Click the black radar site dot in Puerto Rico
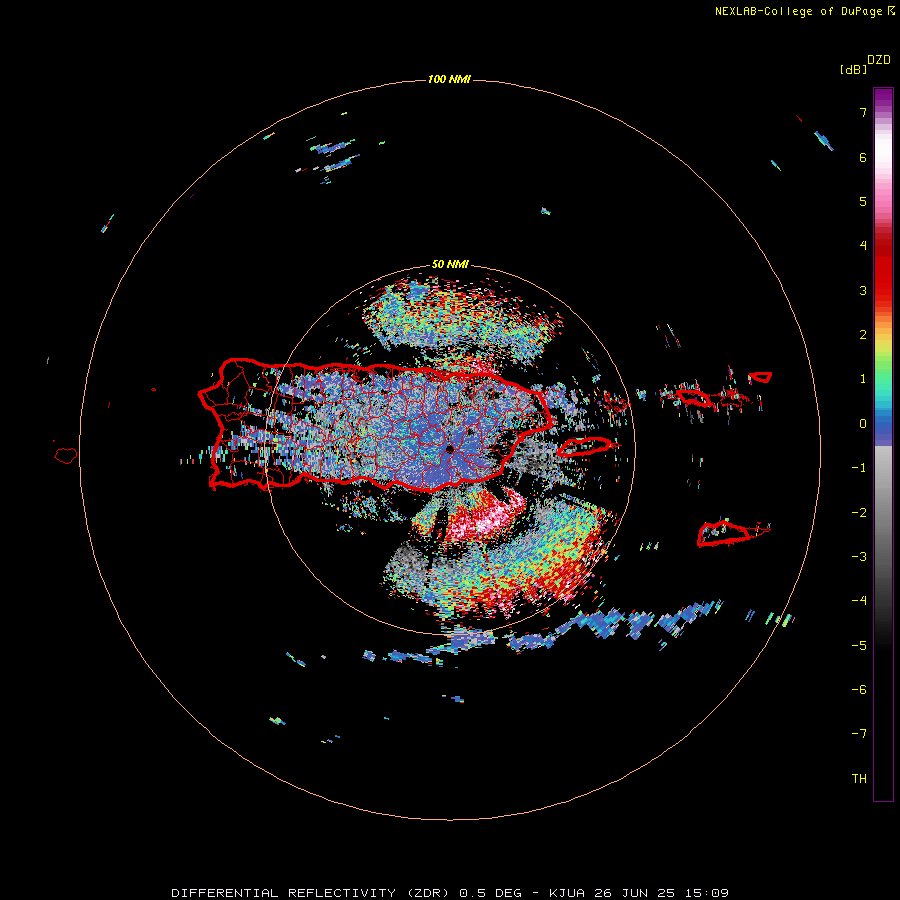Screen dimensions: 900x900 tap(449, 449)
